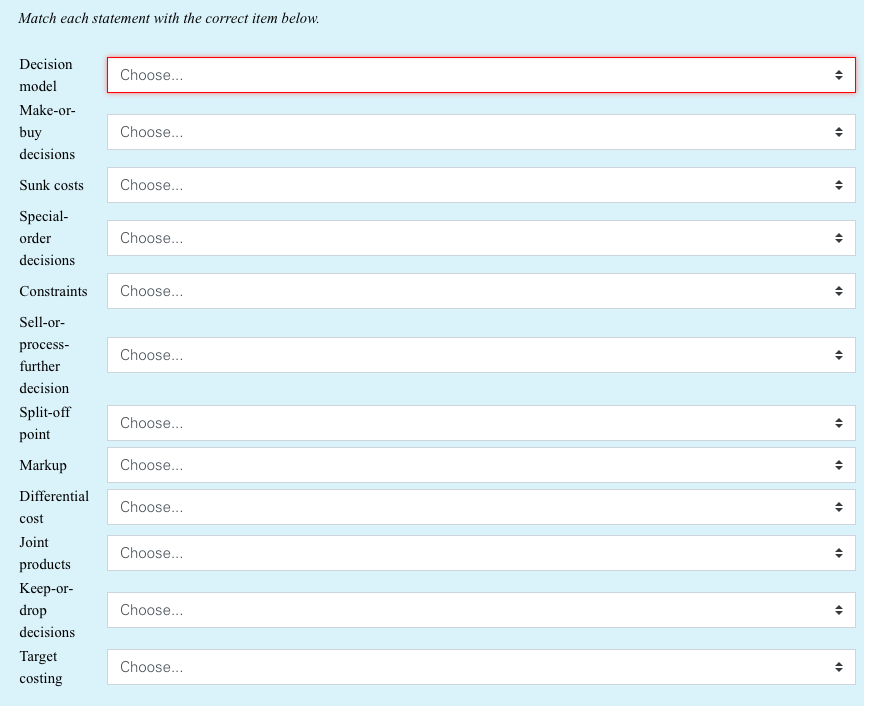Open the Constraints answer selector
Screen dimensions: 869x710
(x=482, y=291)
